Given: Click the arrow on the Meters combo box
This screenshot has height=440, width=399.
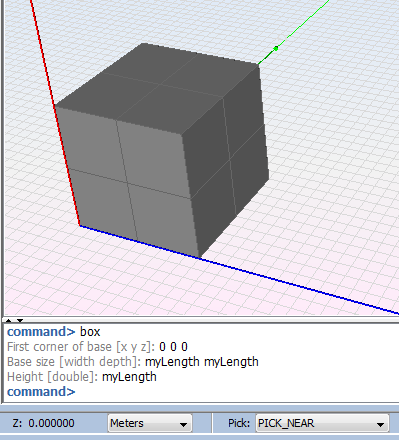Looking at the screenshot, I should [x=183, y=424].
